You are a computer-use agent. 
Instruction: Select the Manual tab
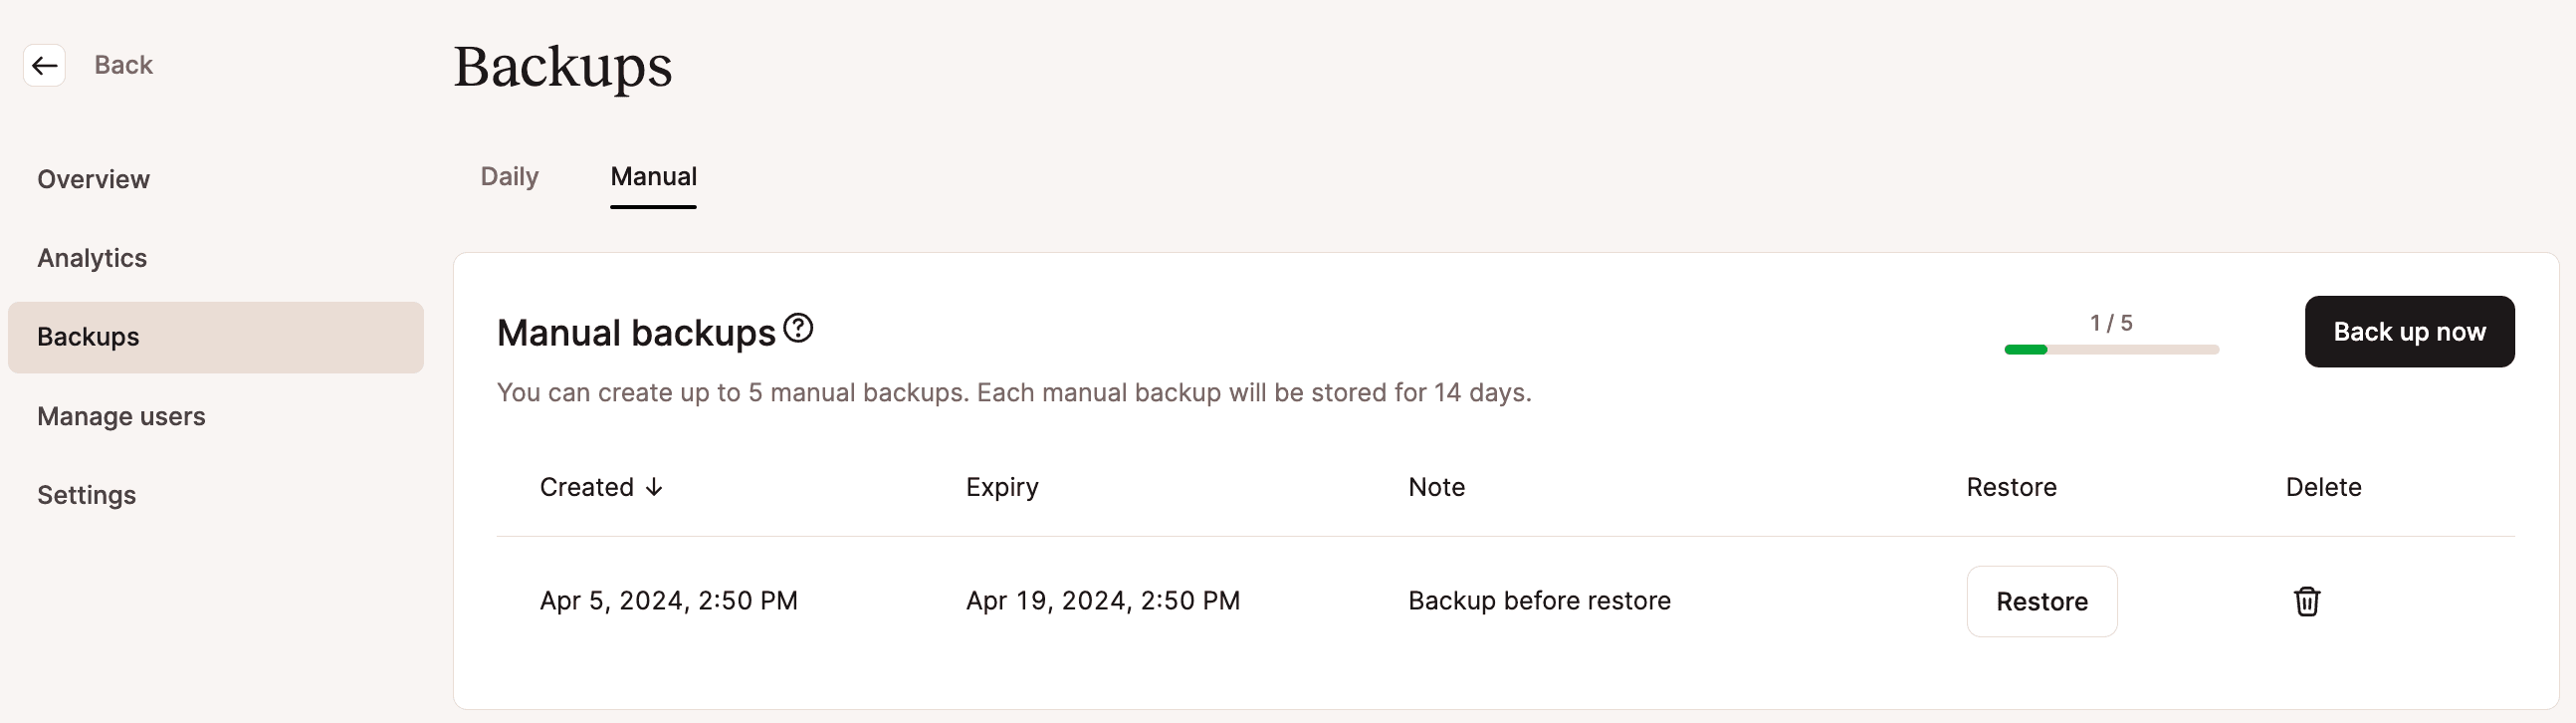[653, 176]
